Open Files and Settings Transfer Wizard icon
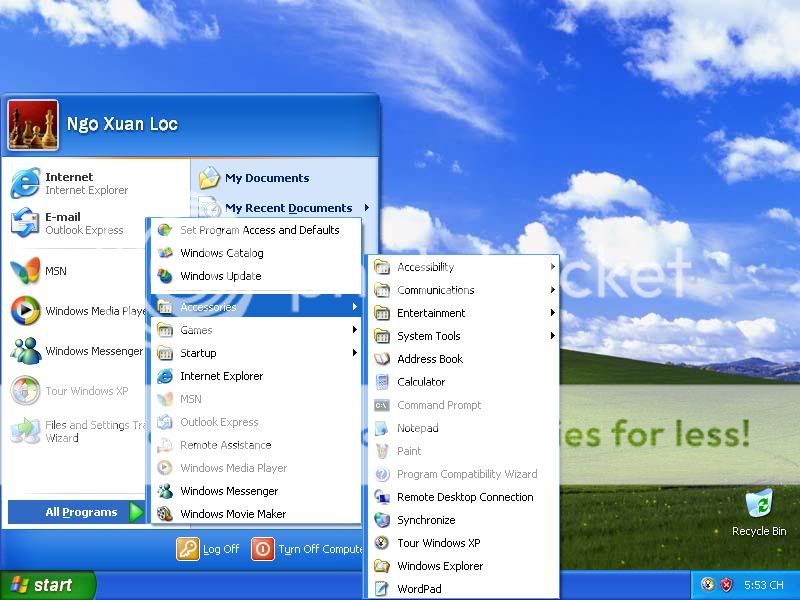Viewport: 800px width, 600px height. tap(25, 431)
